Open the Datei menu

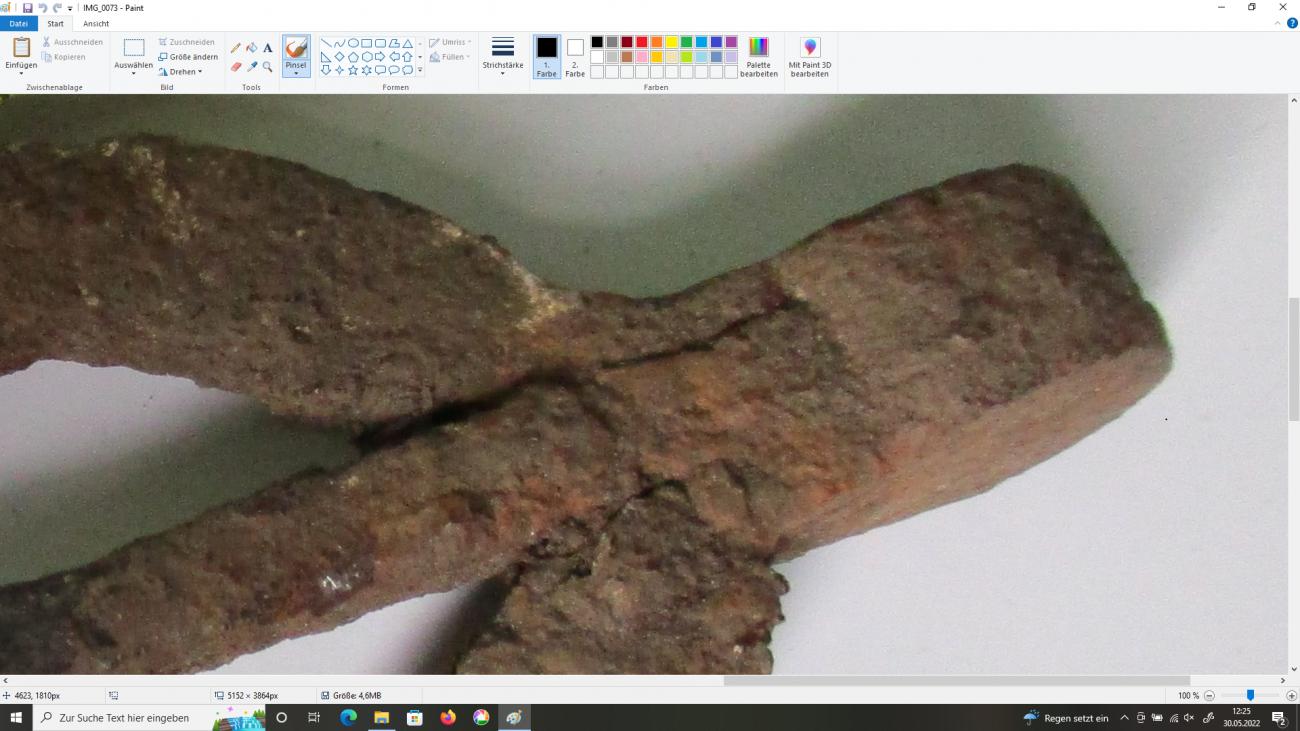19,24
